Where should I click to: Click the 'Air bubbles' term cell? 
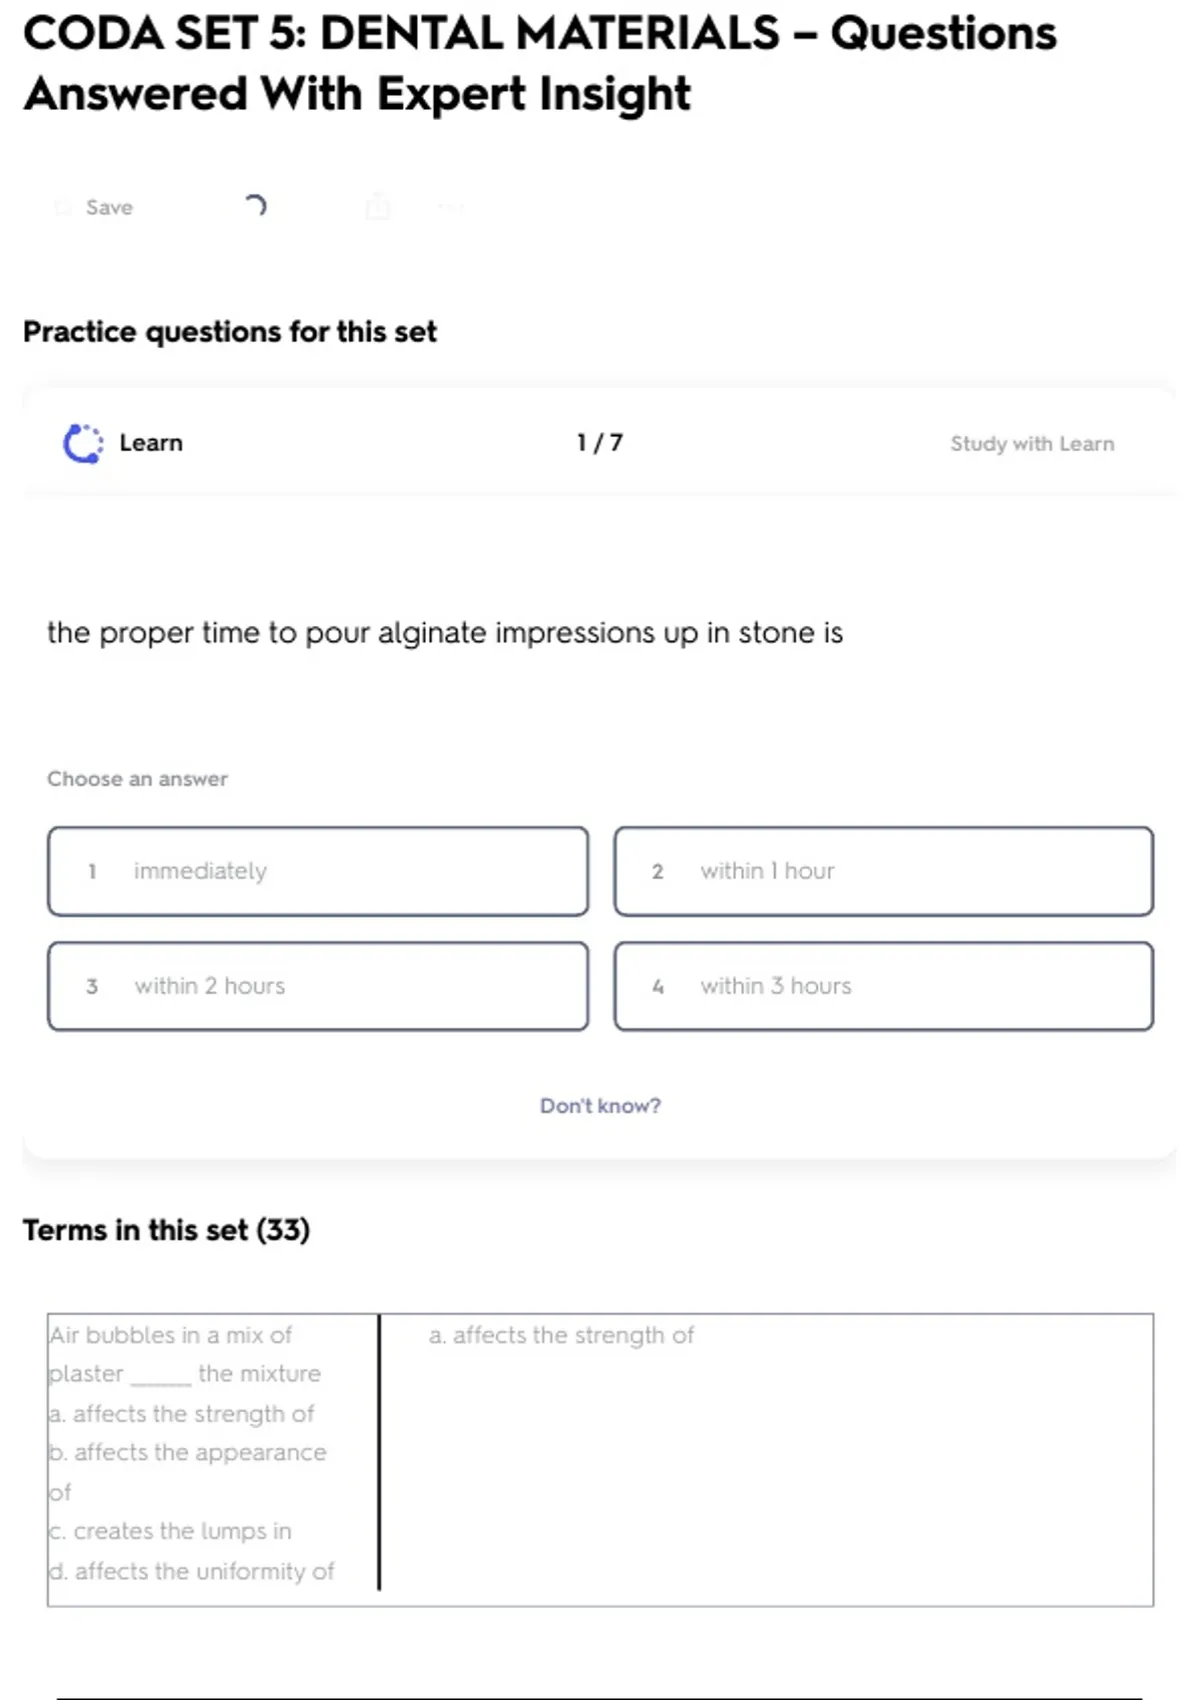[212, 1452]
